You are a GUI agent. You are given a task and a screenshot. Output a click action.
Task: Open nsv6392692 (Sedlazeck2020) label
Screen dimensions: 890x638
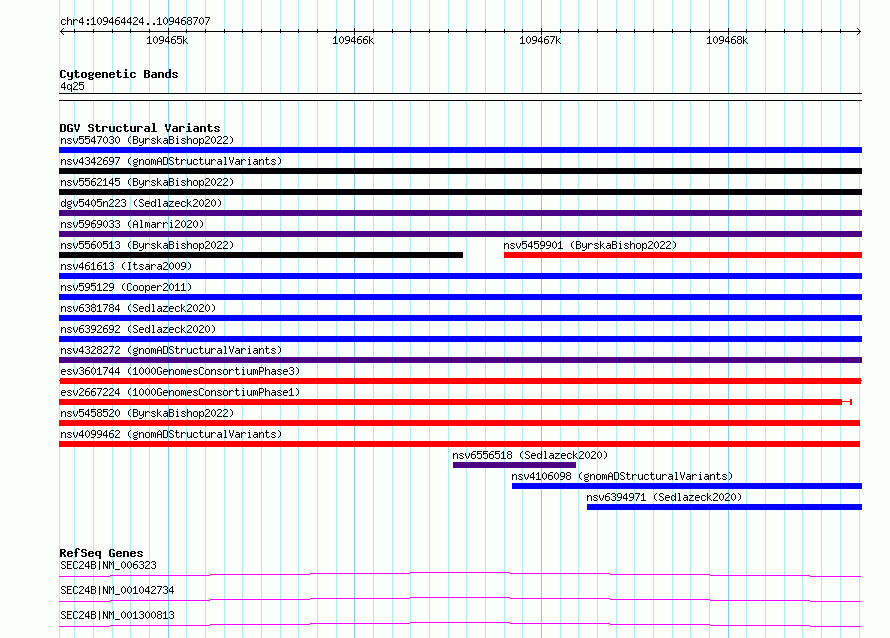pos(138,329)
